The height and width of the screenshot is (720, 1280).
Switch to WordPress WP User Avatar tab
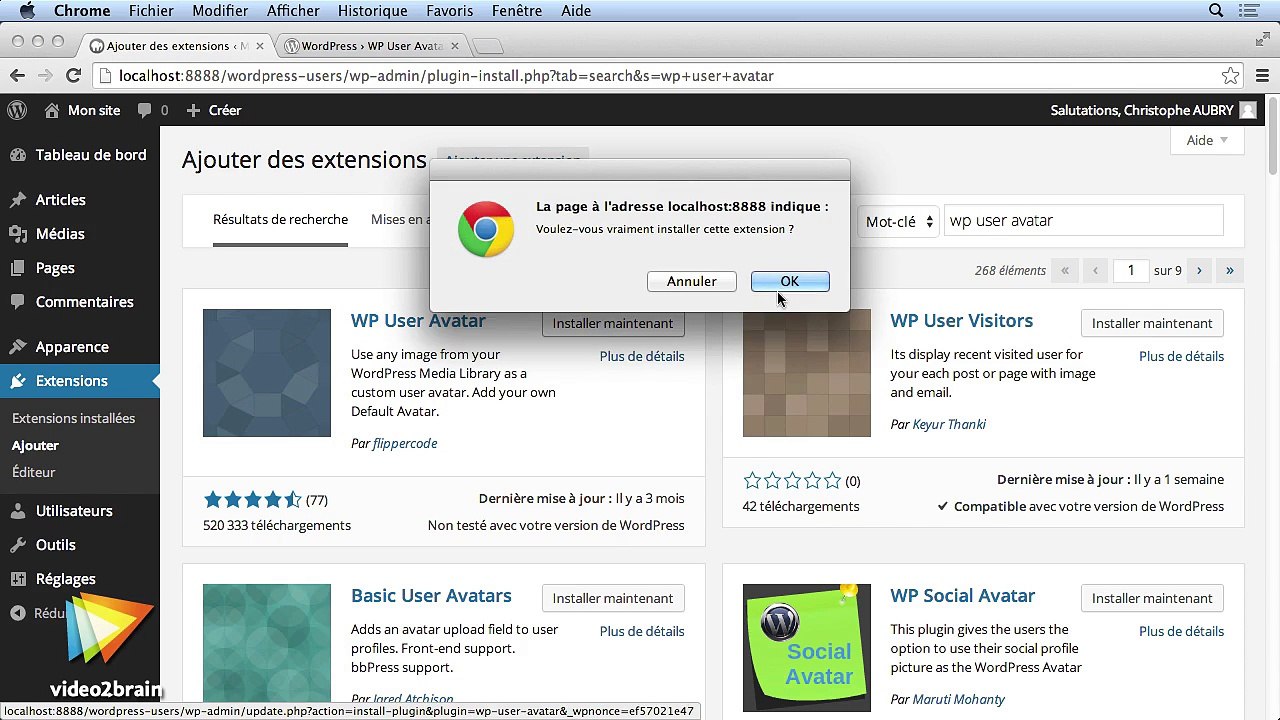[371, 46]
